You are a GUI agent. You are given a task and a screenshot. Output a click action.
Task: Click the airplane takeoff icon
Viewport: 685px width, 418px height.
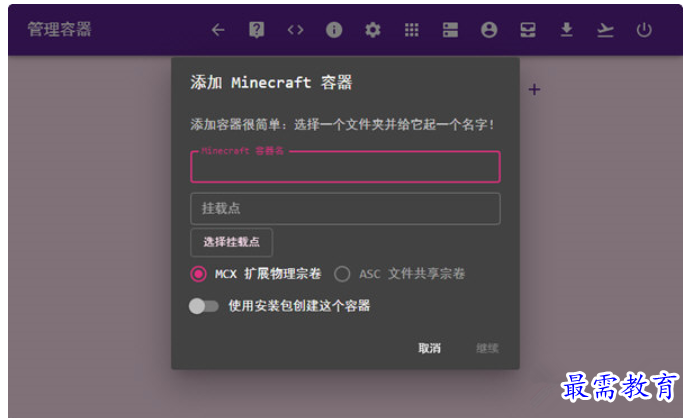click(605, 30)
